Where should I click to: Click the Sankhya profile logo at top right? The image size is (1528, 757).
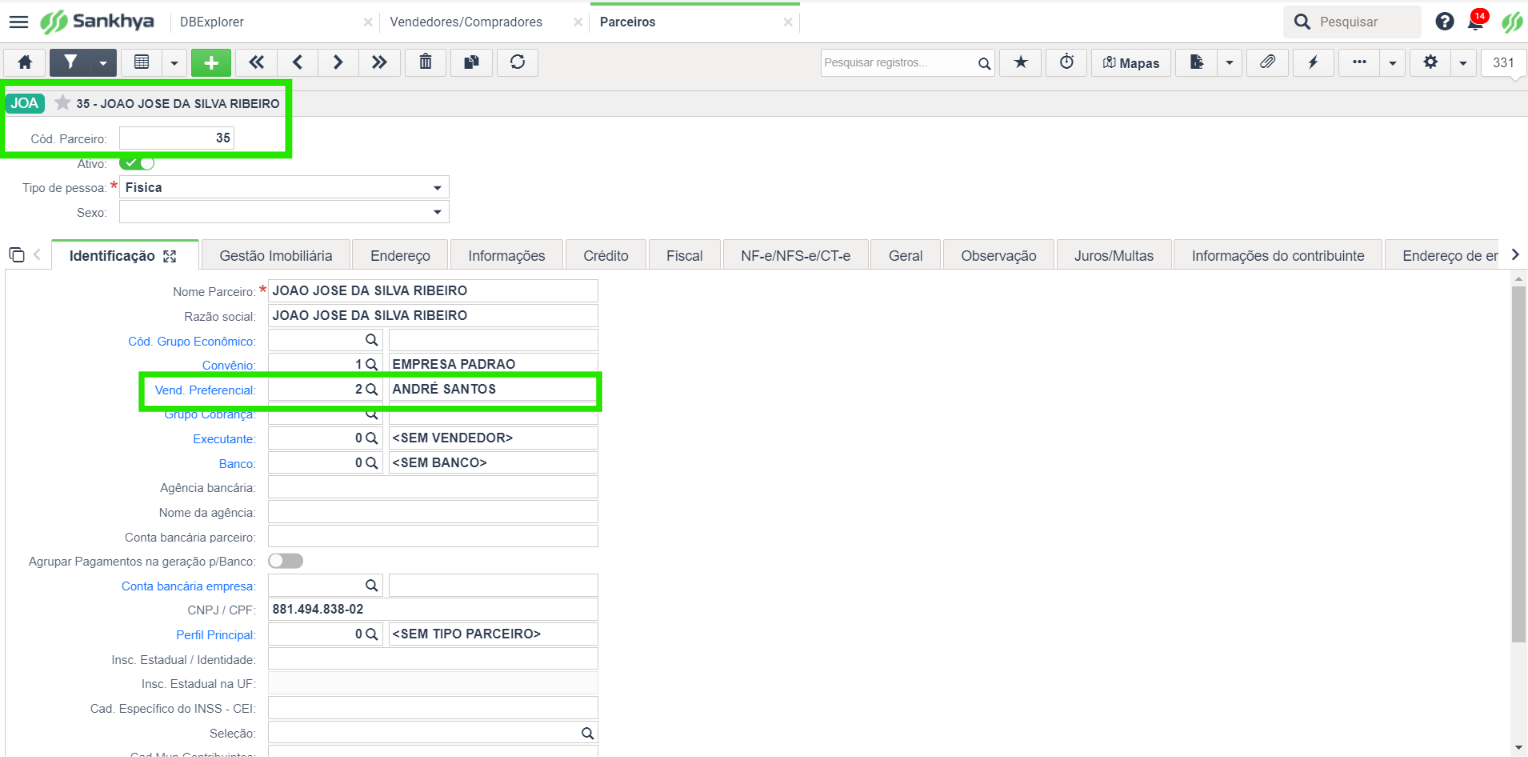point(1511,22)
